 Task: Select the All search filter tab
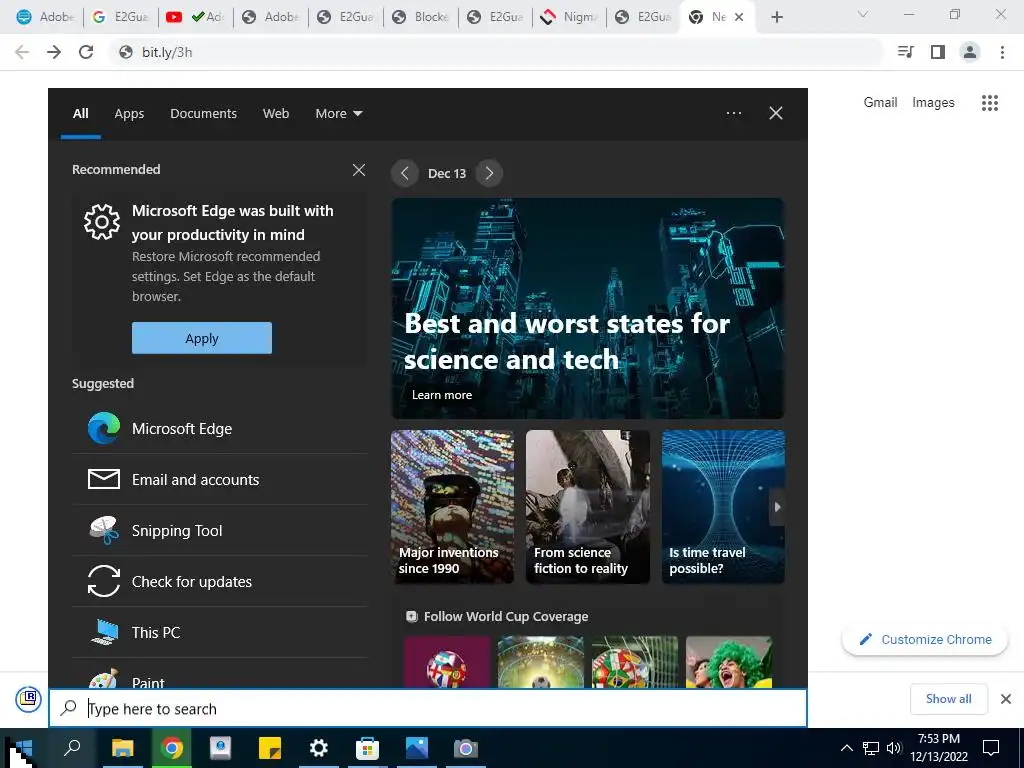coord(80,114)
